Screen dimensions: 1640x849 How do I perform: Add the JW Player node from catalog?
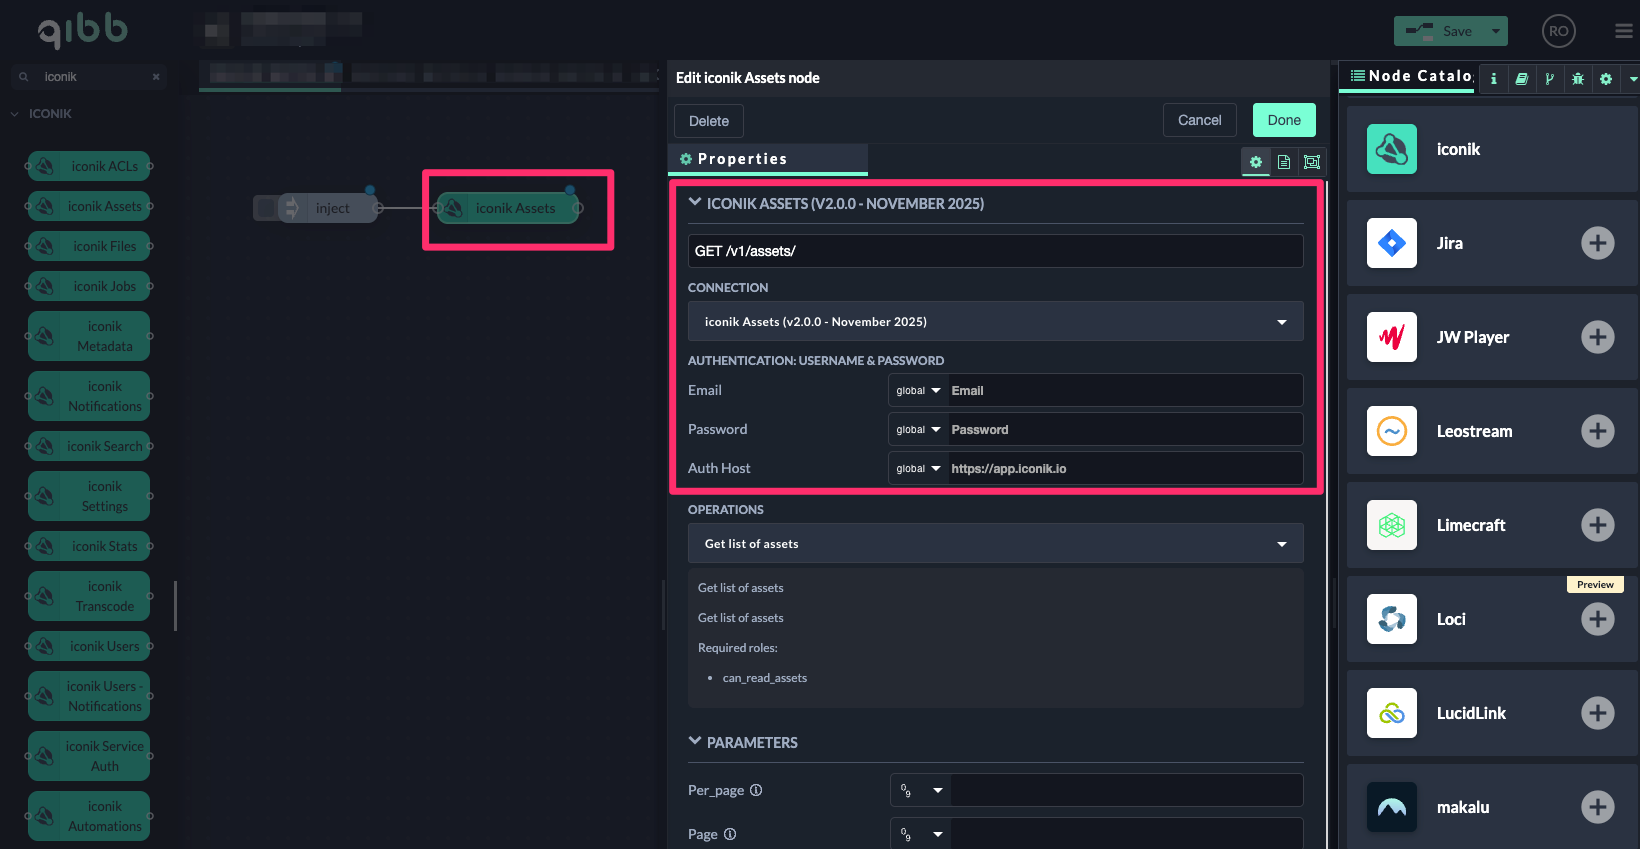(x=1597, y=337)
